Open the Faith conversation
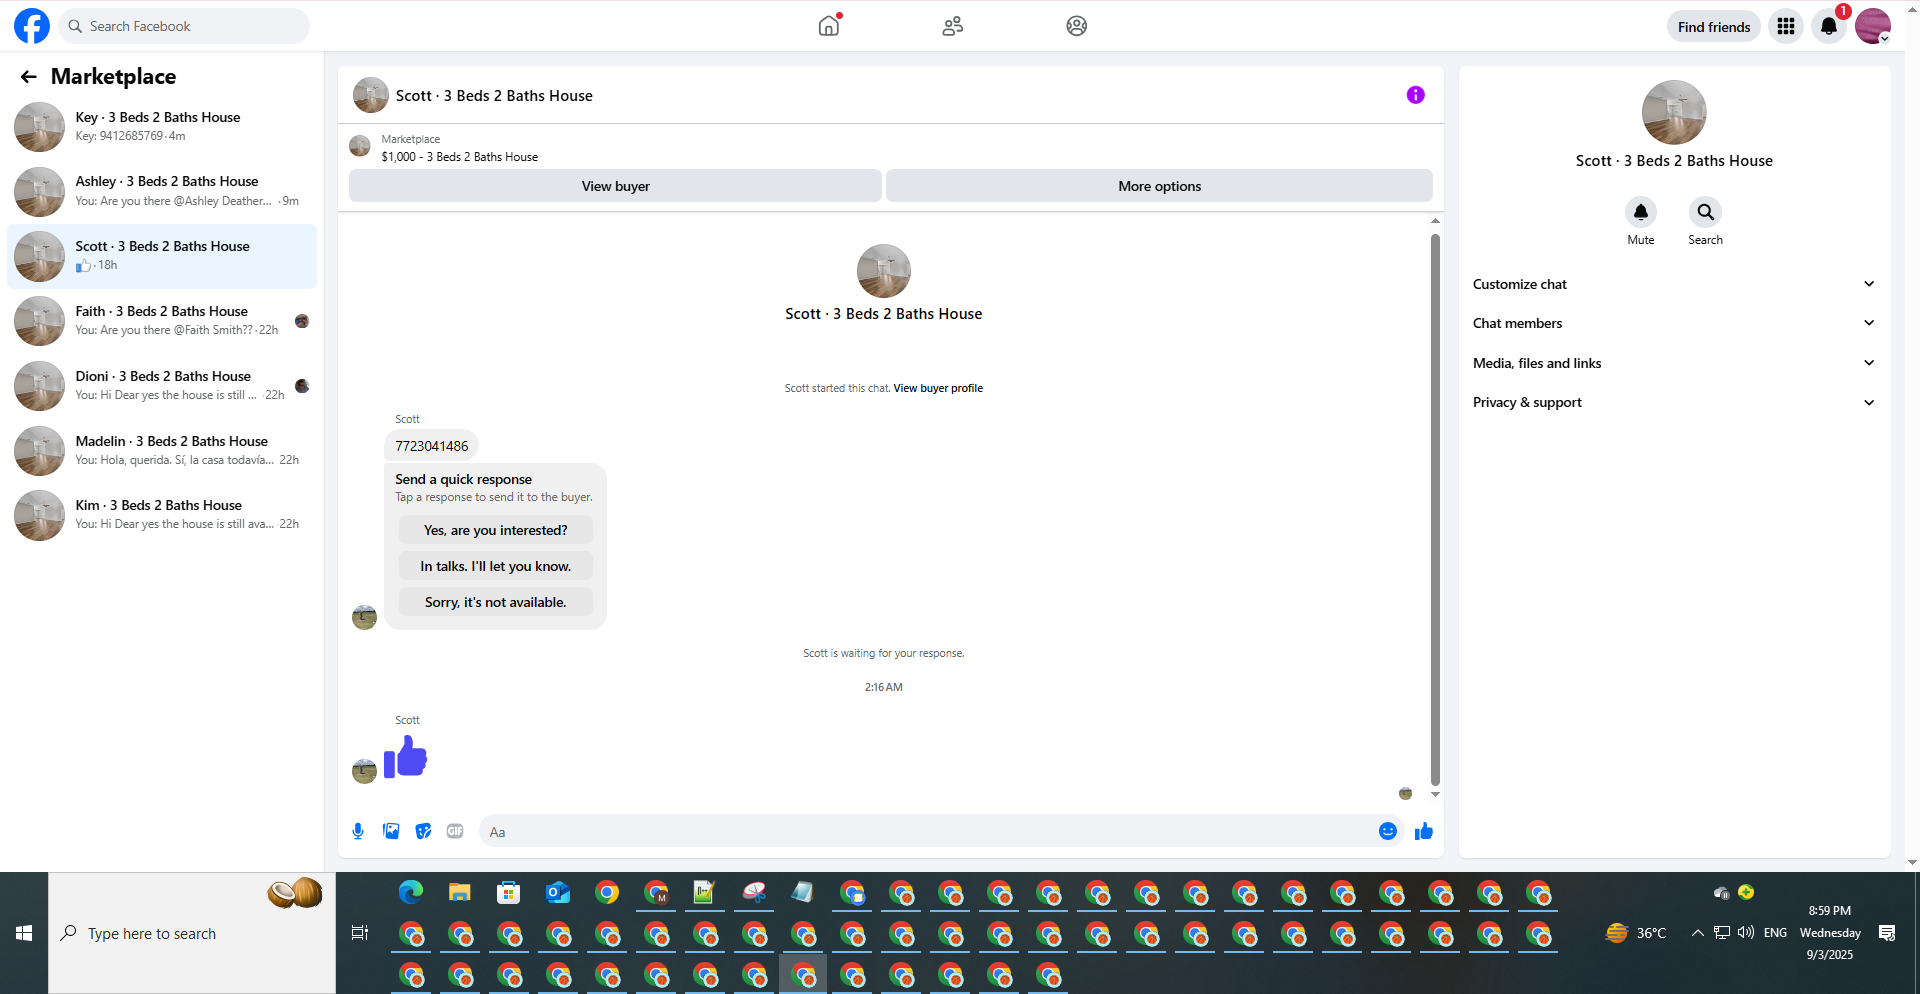This screenshot has width=1920, height=994. coord(162,321)
